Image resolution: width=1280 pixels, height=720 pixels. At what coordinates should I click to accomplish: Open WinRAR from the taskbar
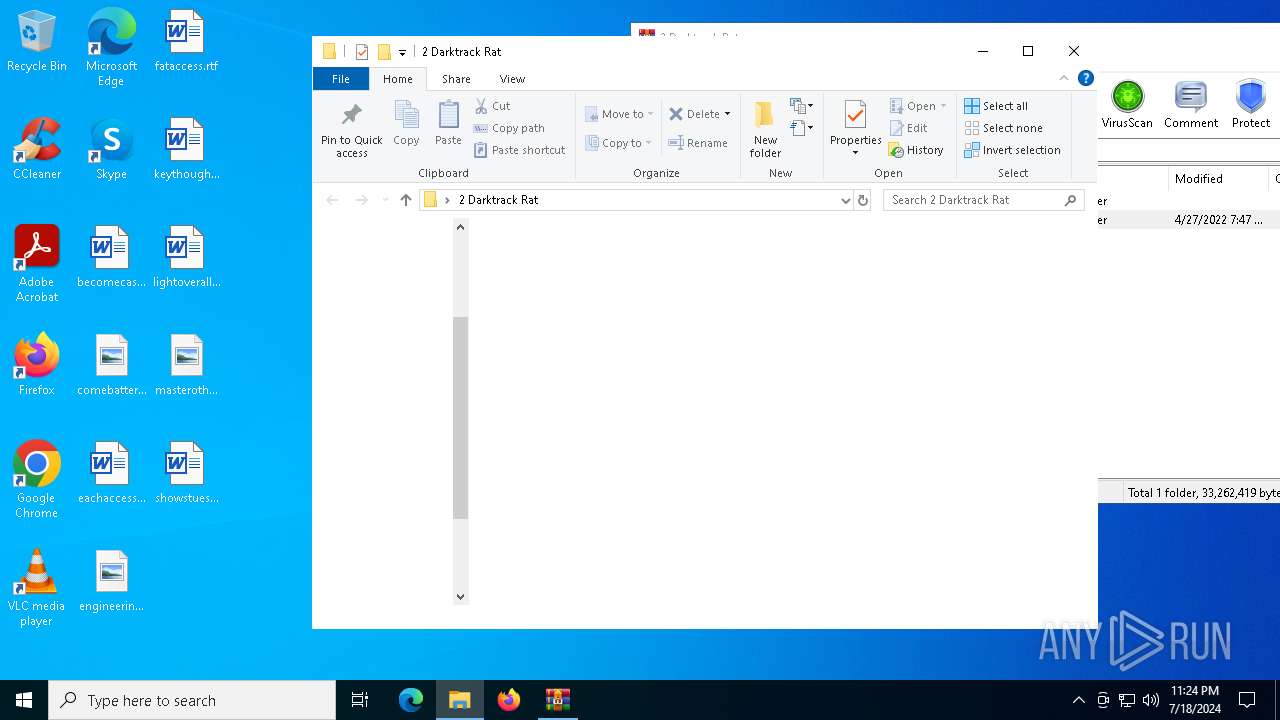pos(557,700)
